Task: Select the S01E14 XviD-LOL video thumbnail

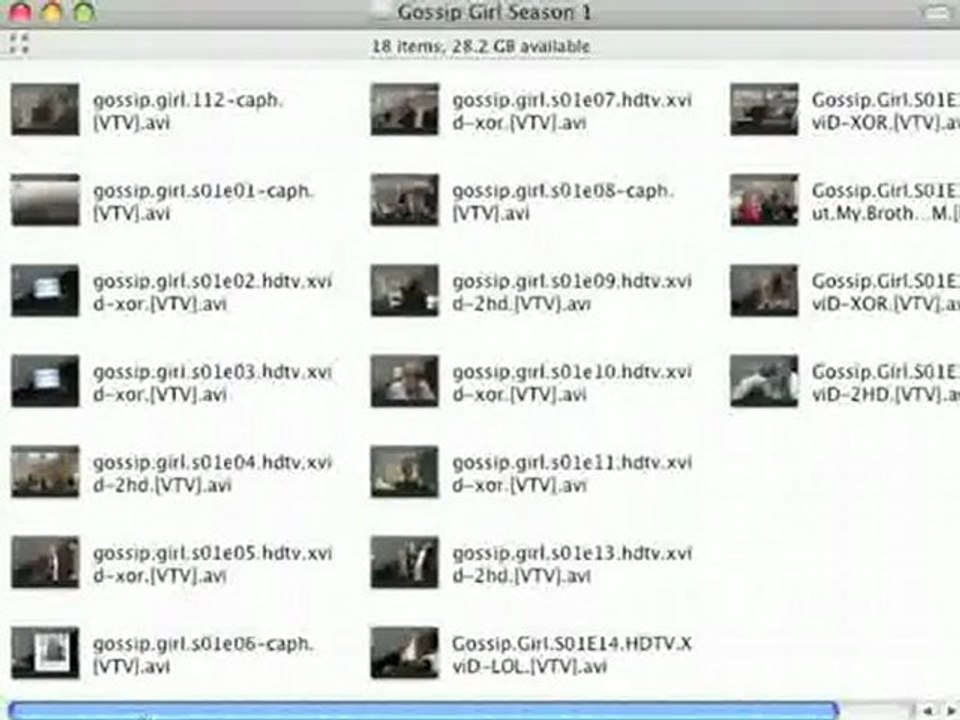Action: point(405,653)
